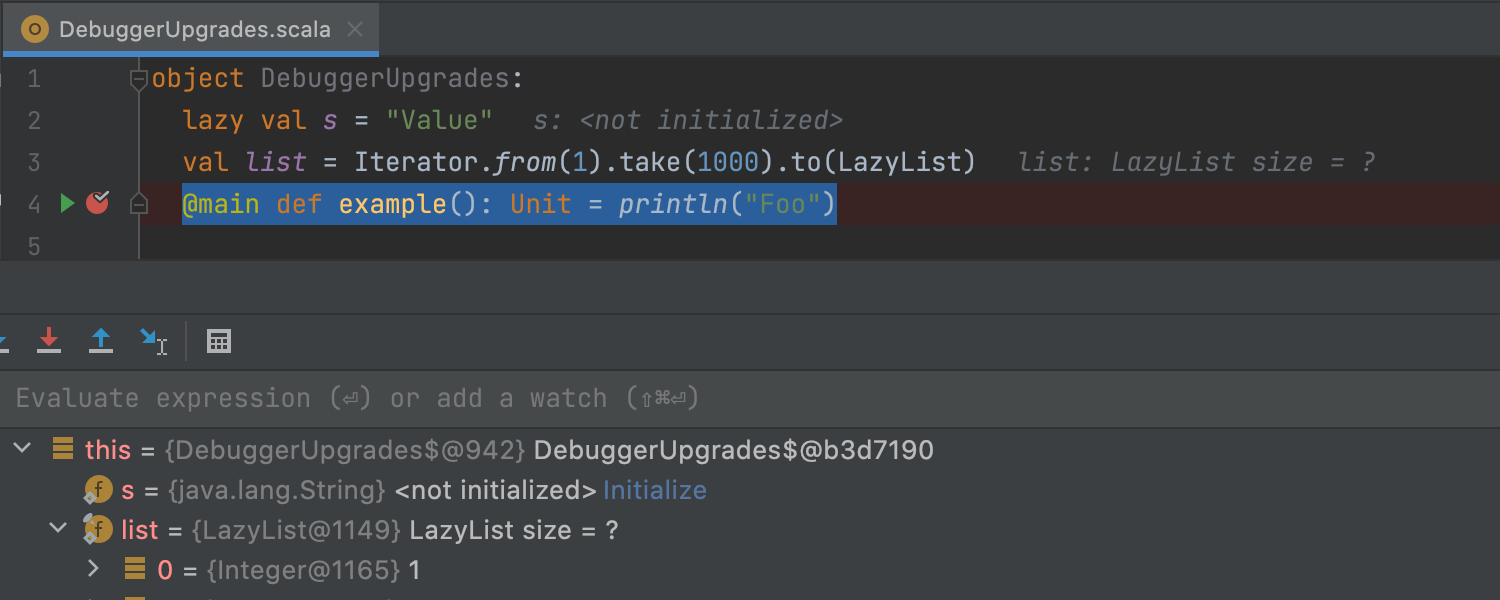Select the DebuggerUpgrades.scala editor tab

coord(194,29)
